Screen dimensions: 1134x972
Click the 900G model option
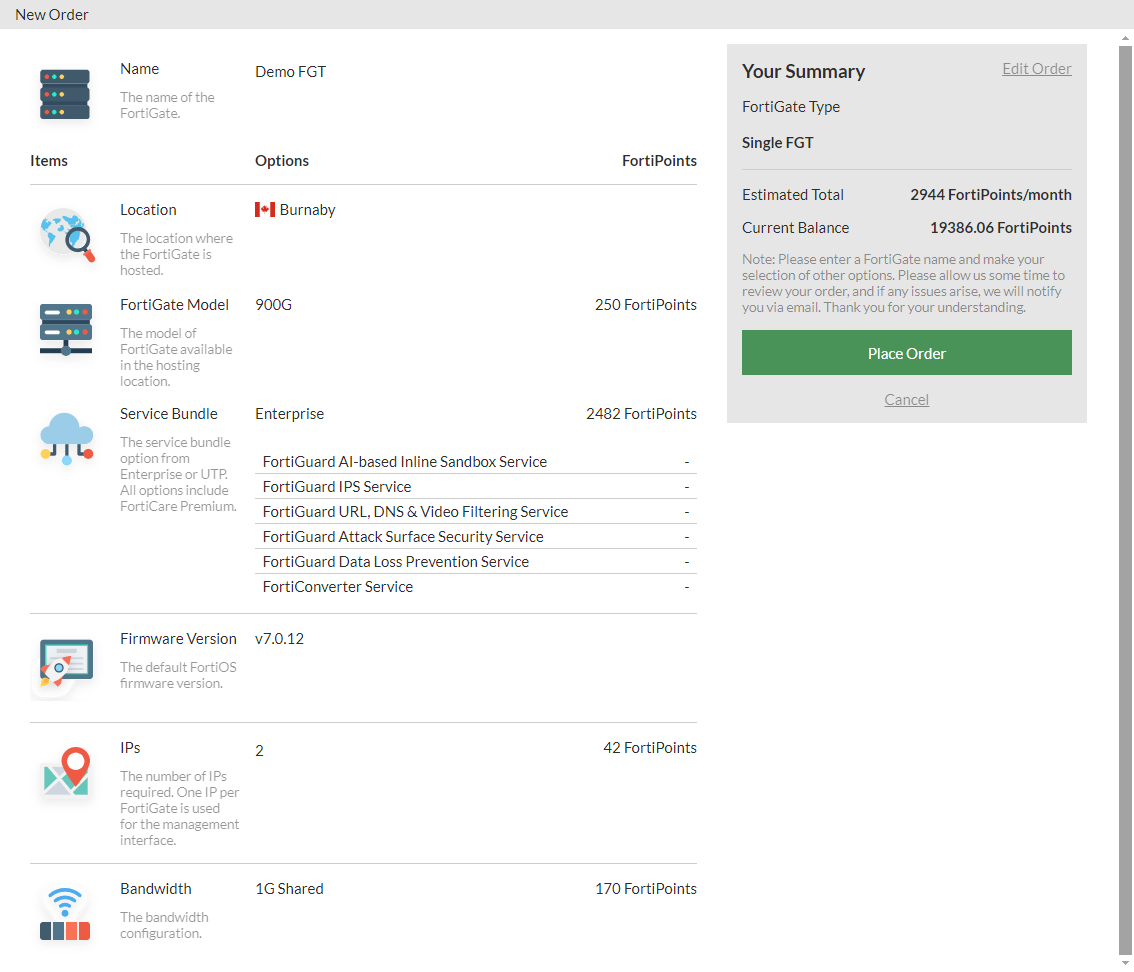point(273,304)
